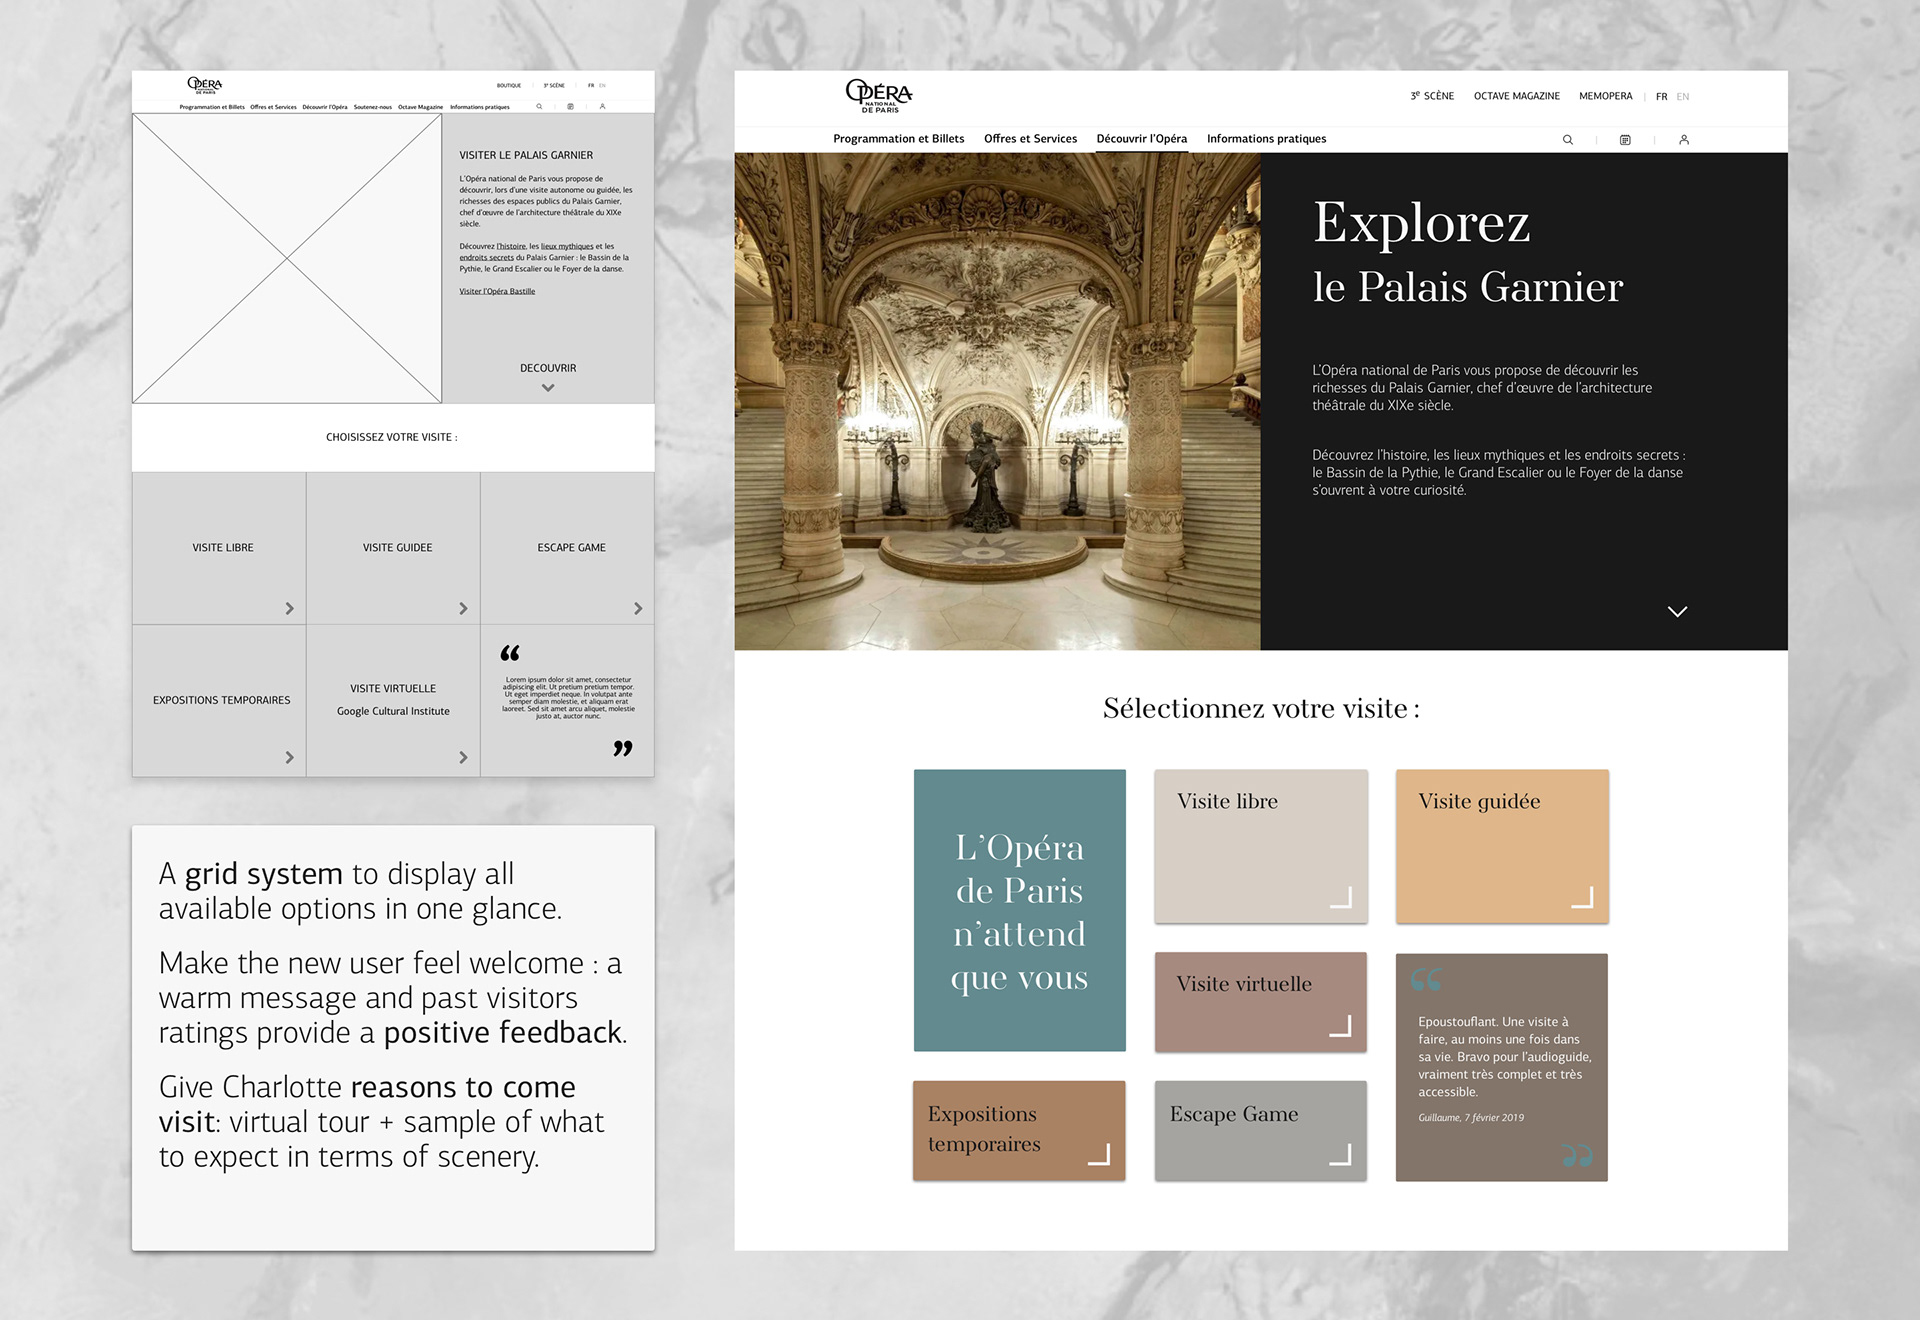Expand the DECOUVRIR chevron in the wireframe
Image resolution: width=1920 pixels, height=1320 pixels.
pos(548,388)
